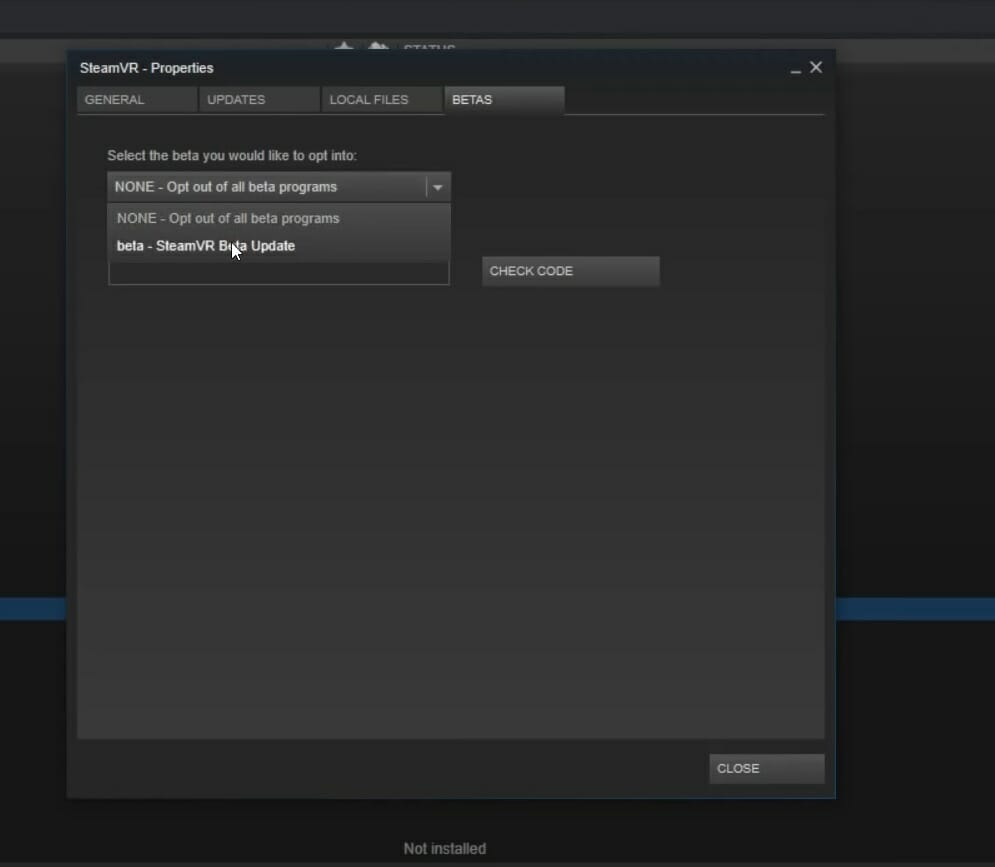Image resolution: width=995 pixels, height=867 pixels.
Task: Click the CLOSE button
Action: click(x=767, y=769)
